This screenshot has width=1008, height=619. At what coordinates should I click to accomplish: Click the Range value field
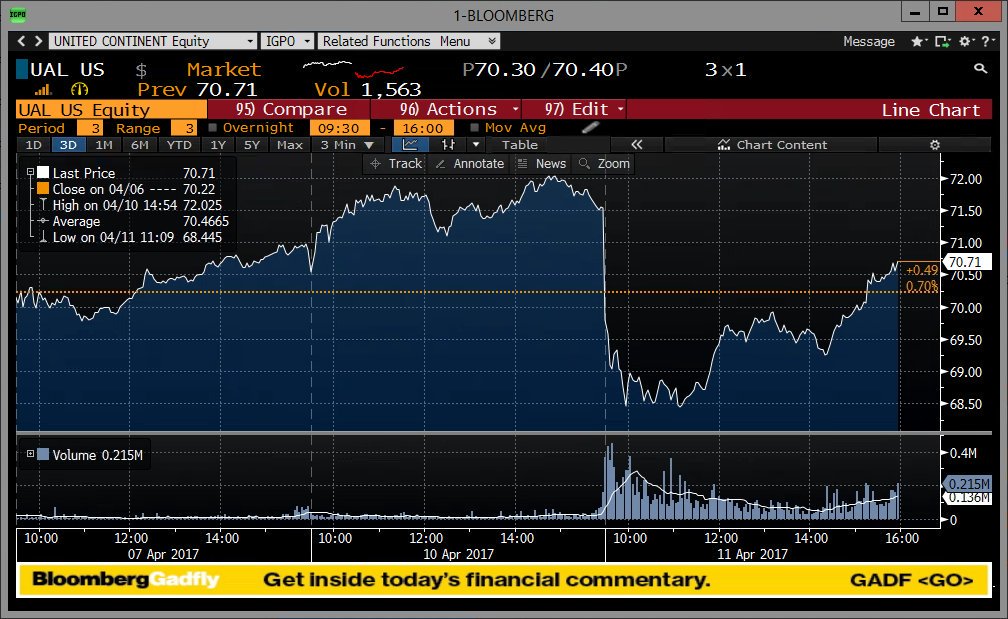pos(184,128)
